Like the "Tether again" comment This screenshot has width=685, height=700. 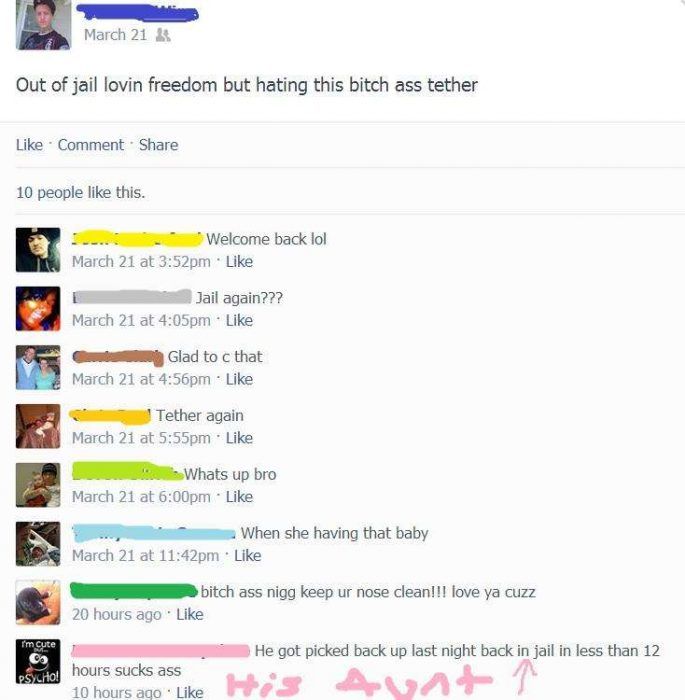pyautogui.click(x=239, y=438)
